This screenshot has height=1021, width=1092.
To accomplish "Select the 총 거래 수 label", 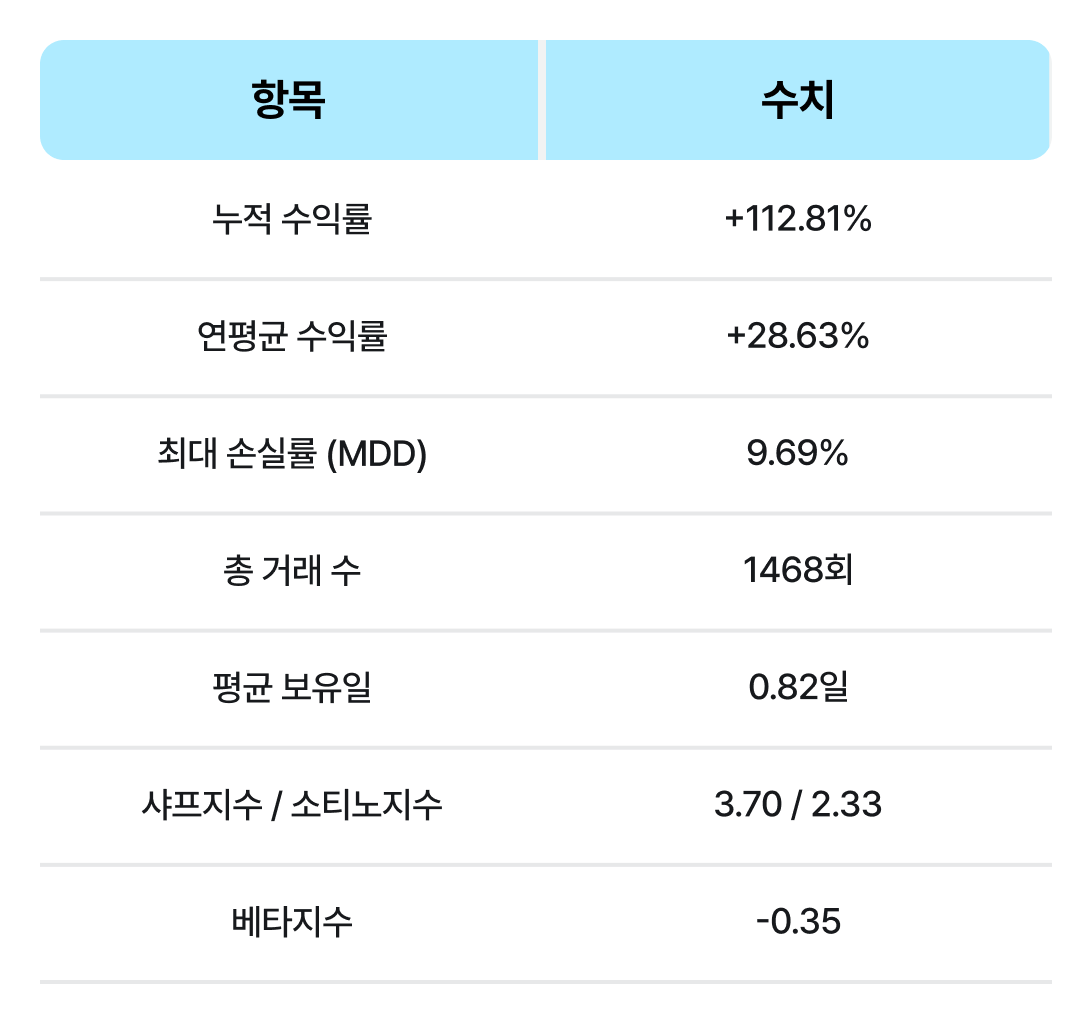I will (x=292, y=570).
